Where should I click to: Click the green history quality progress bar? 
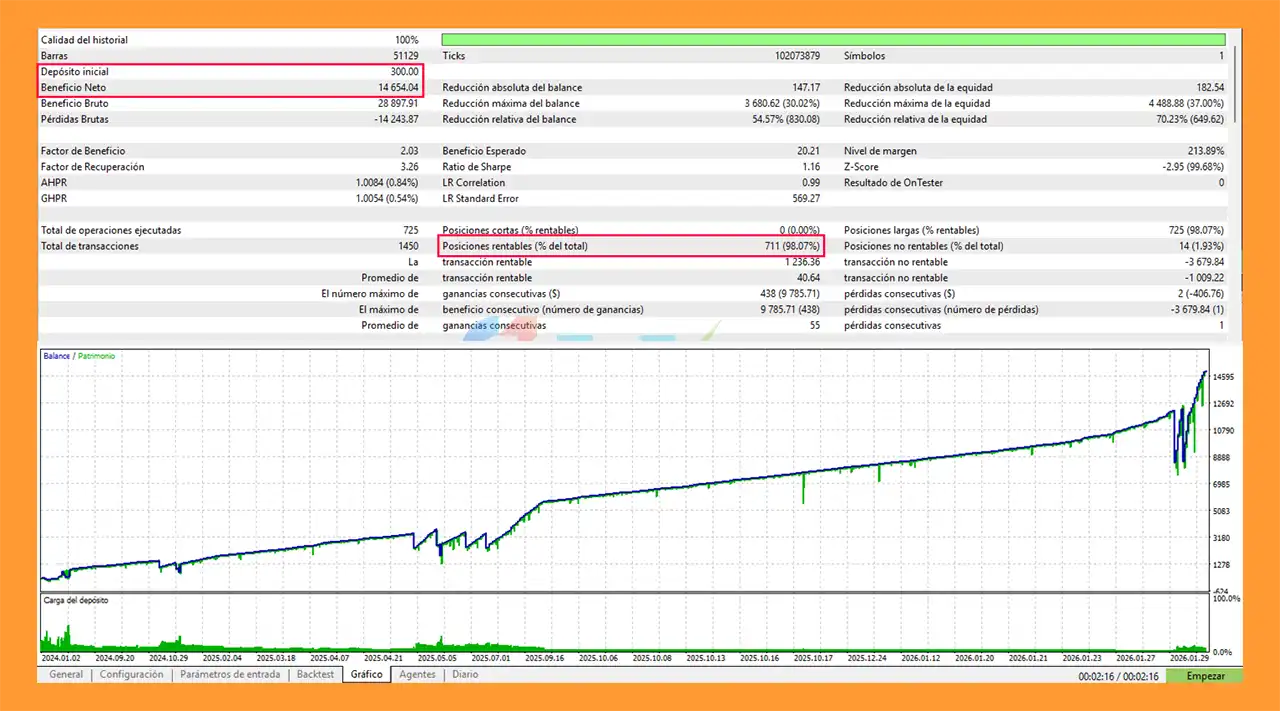pyautogui.click(x=836, y=40)
